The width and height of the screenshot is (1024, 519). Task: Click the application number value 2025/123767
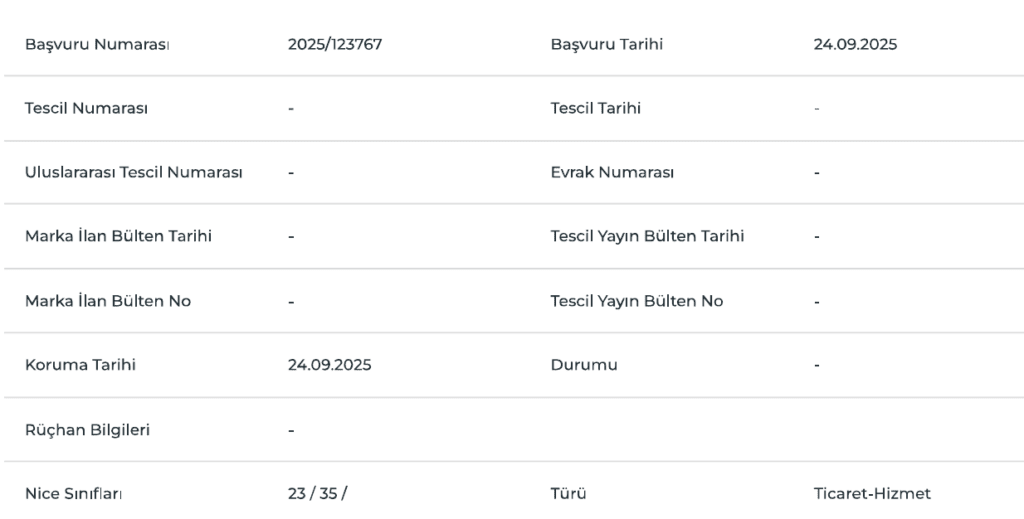(x=335, y=45)
